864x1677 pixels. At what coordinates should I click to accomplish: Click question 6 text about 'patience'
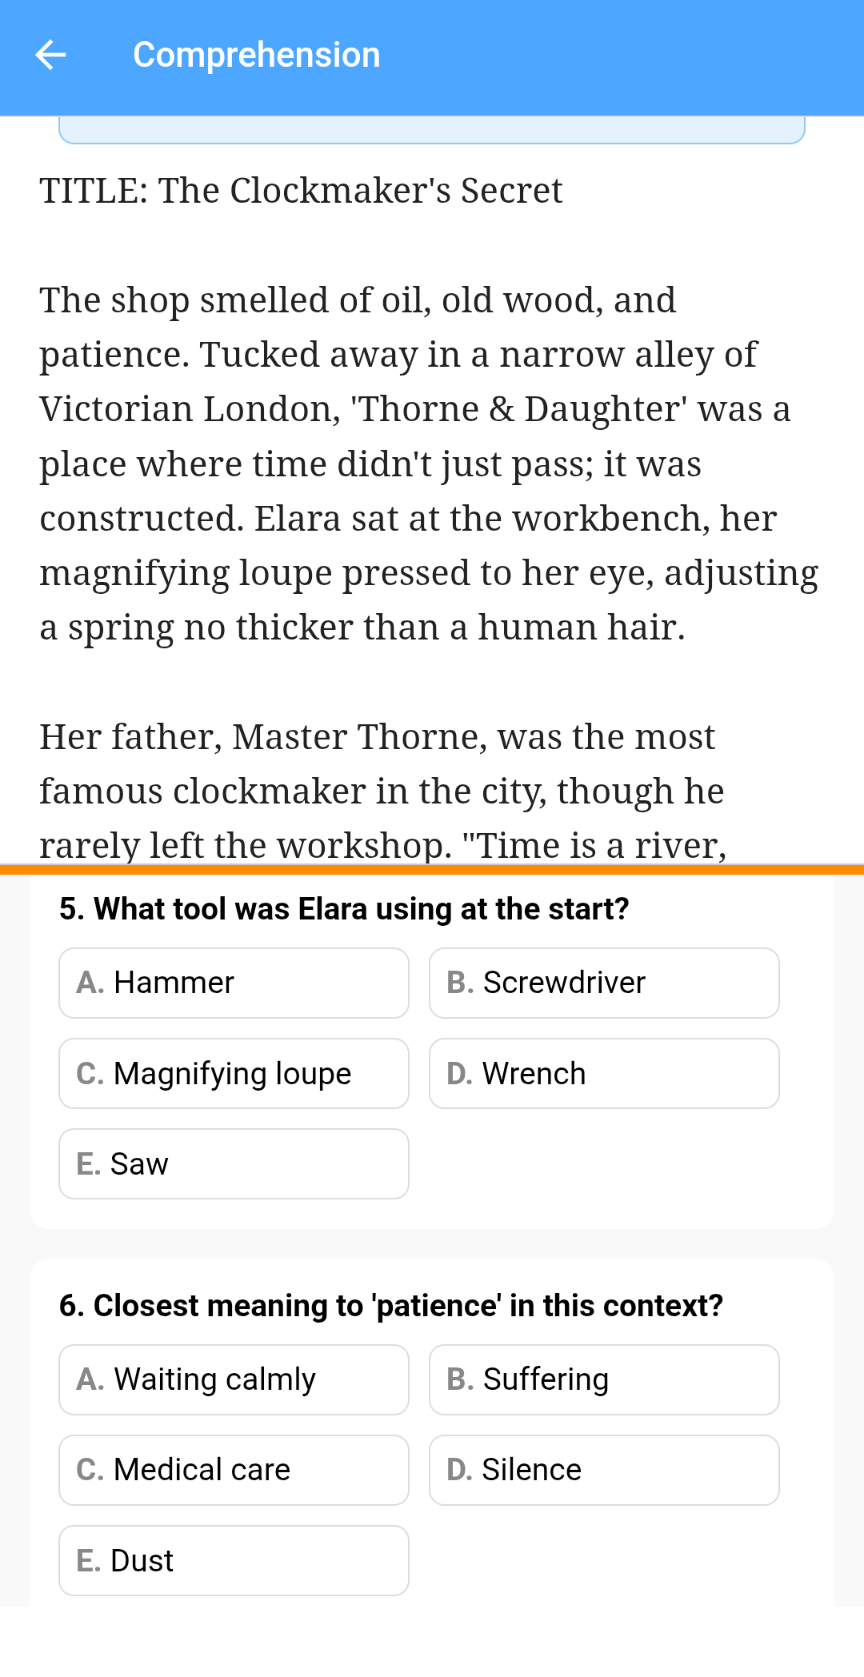pos(390,1306)
